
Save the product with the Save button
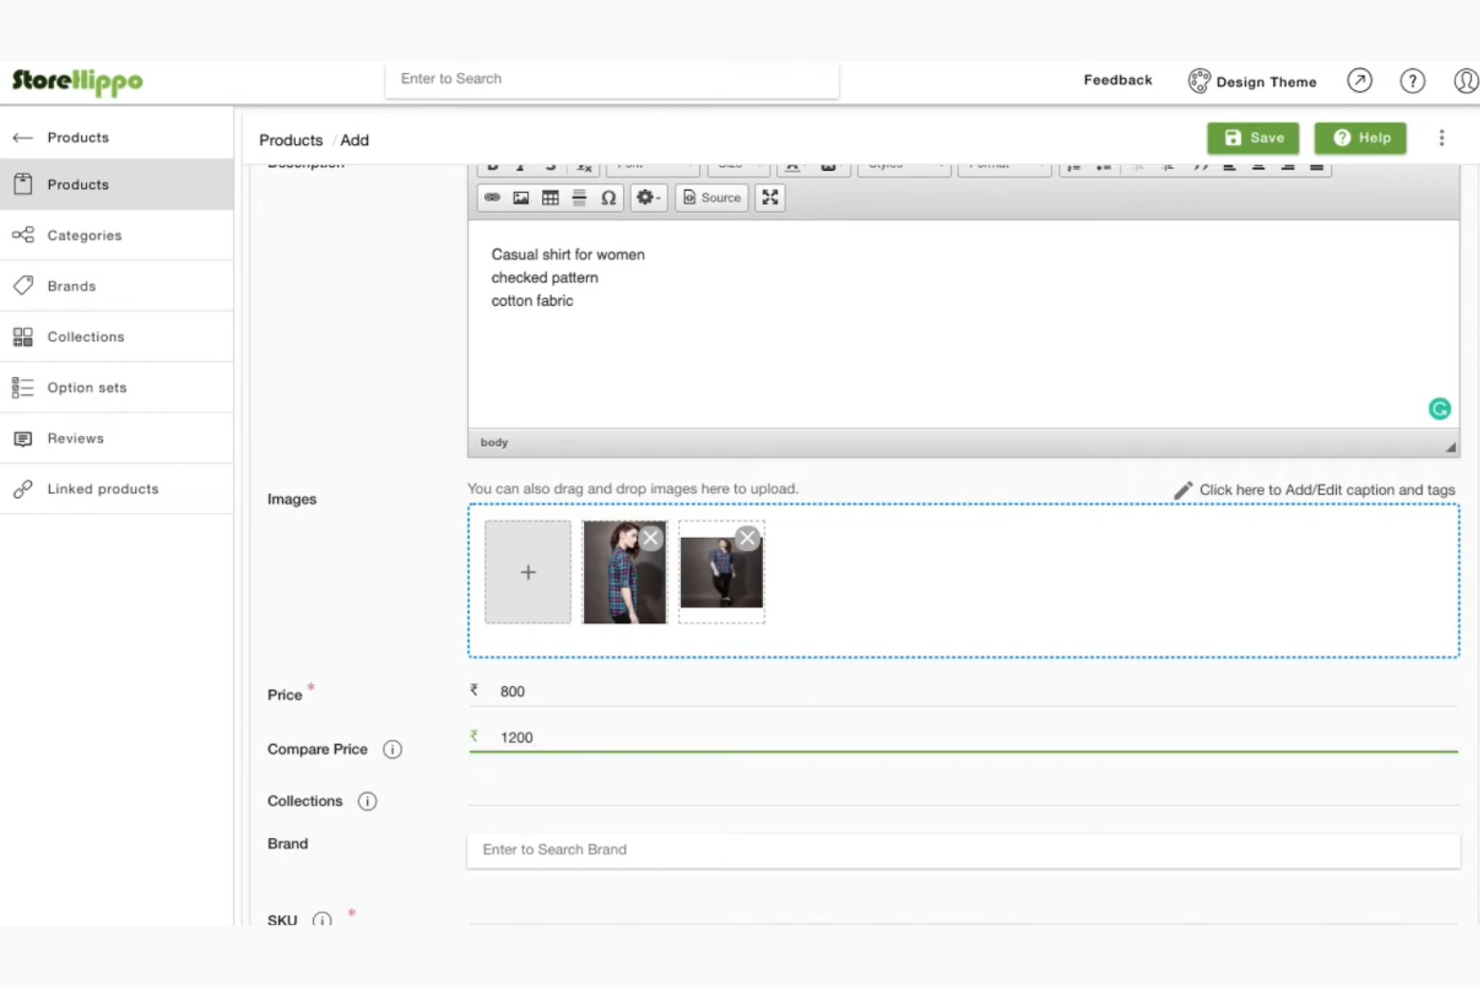1252,138
